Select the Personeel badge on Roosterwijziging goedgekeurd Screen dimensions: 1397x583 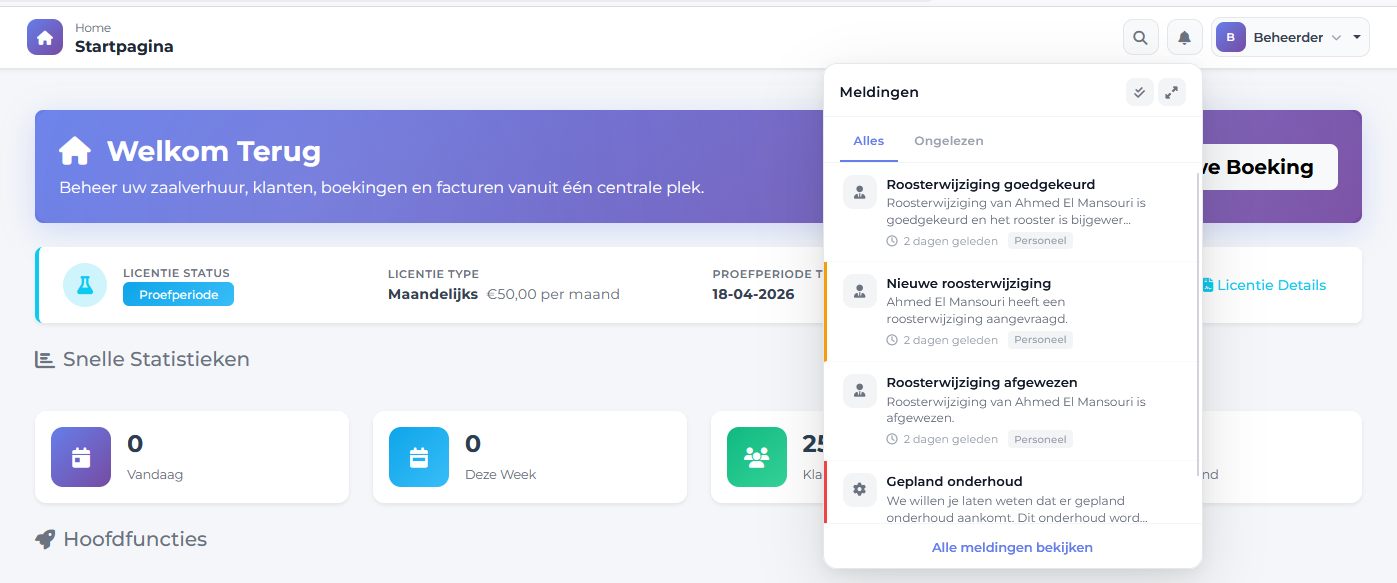(x=1040, y=240)
